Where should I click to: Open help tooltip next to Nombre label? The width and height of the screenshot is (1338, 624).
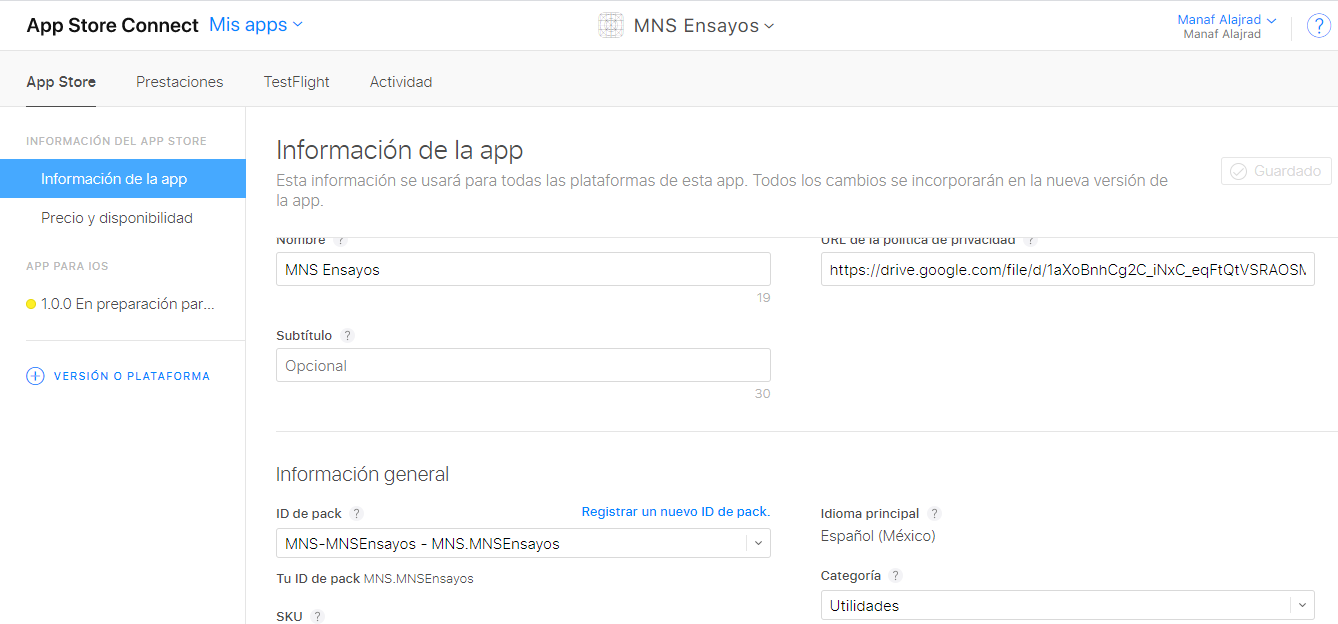(340, 241)
